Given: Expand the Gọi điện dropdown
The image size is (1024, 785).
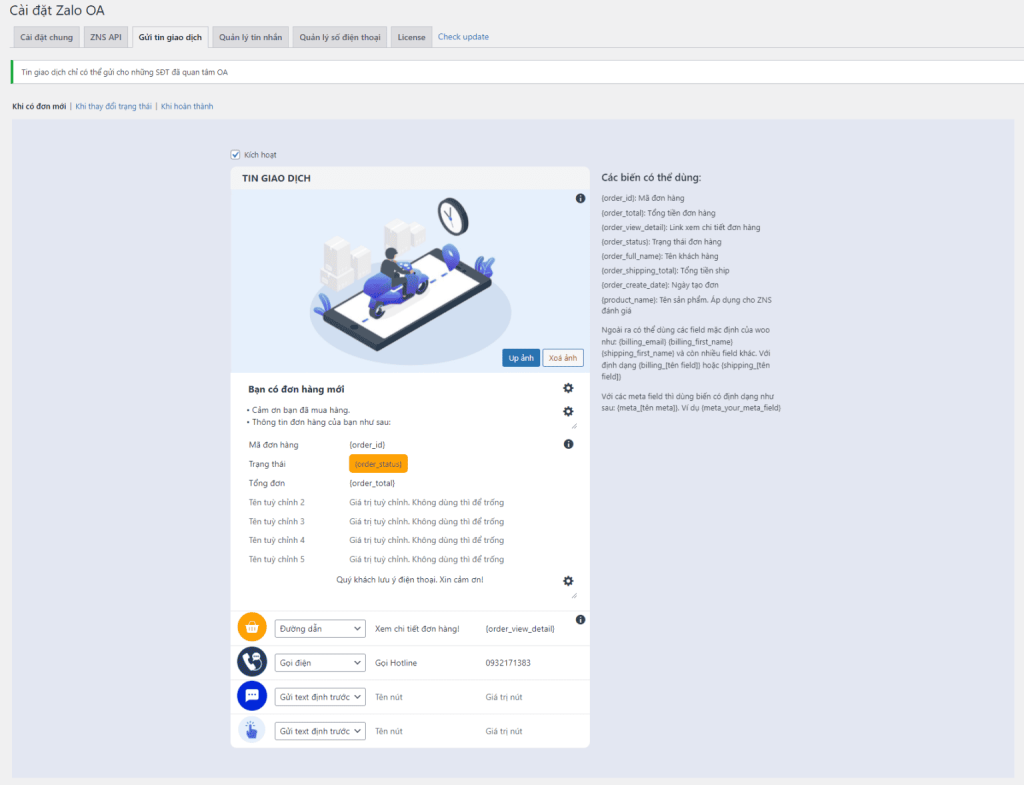Looking at the screenshot, I should pyautogui.click(x=320, y=663).
